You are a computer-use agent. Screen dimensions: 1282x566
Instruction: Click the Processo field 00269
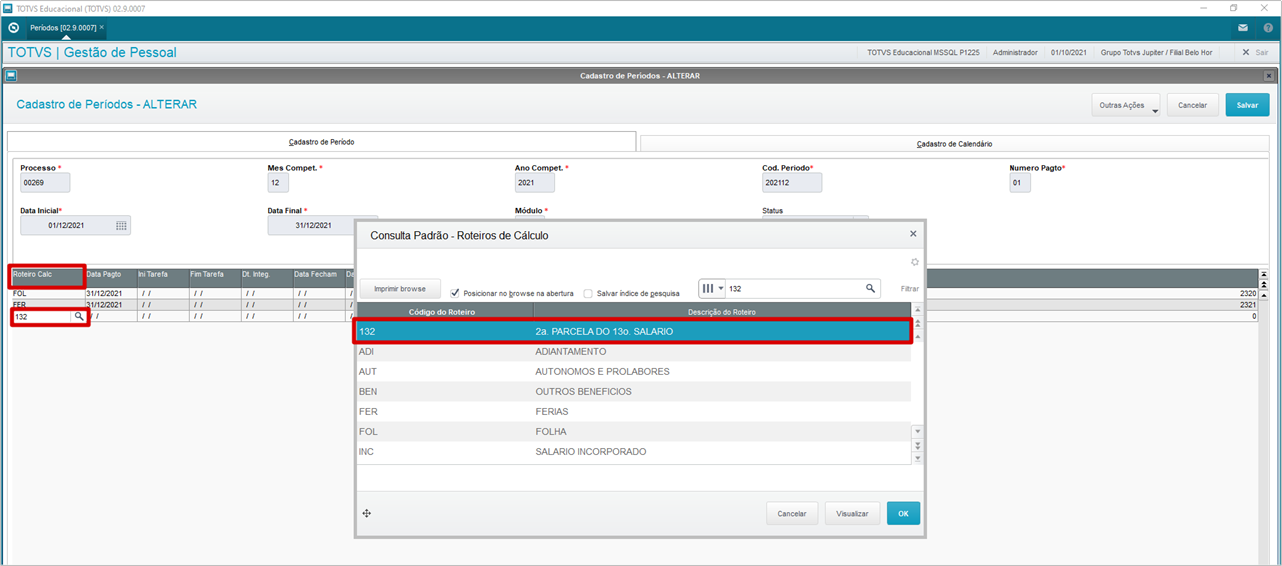pyautogui.click(x=45, y=183)
